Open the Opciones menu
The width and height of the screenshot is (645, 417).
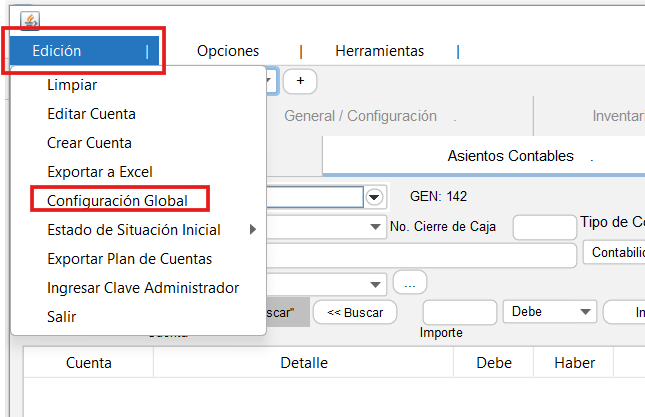[x=228, y=51]
